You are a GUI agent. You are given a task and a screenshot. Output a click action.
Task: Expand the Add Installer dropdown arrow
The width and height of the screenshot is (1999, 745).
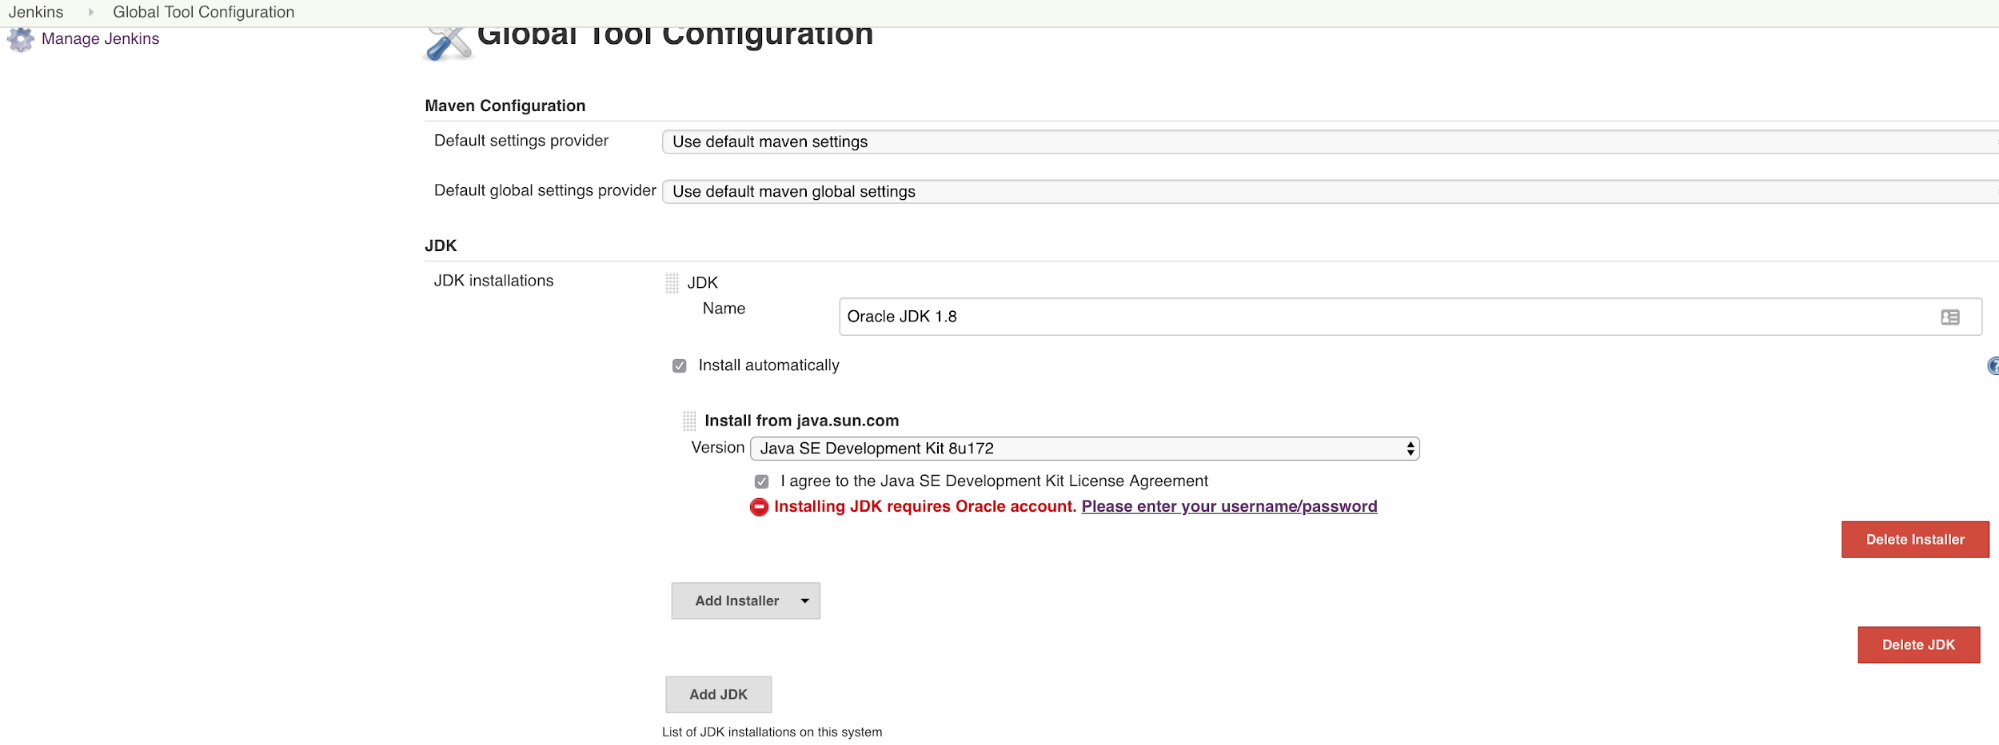tap(805, 601)
